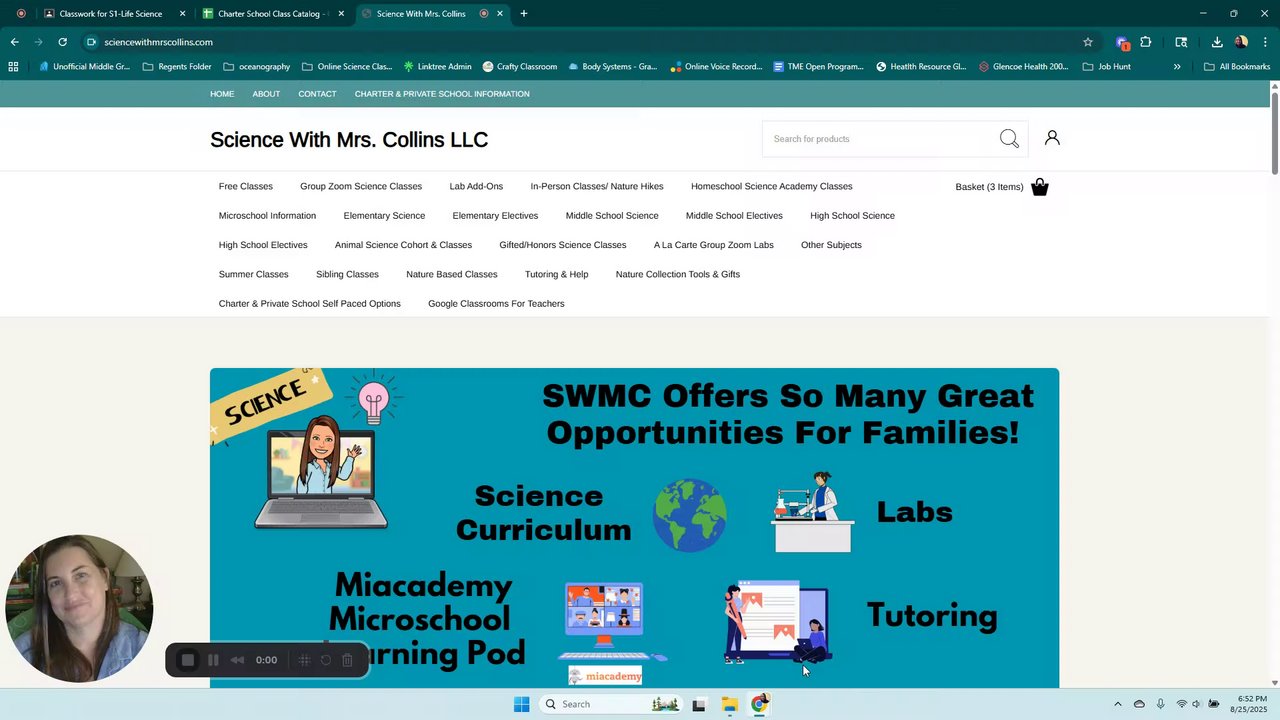
Task: Click the Windows taskbar Search box
Action: (x=610, y=704)
